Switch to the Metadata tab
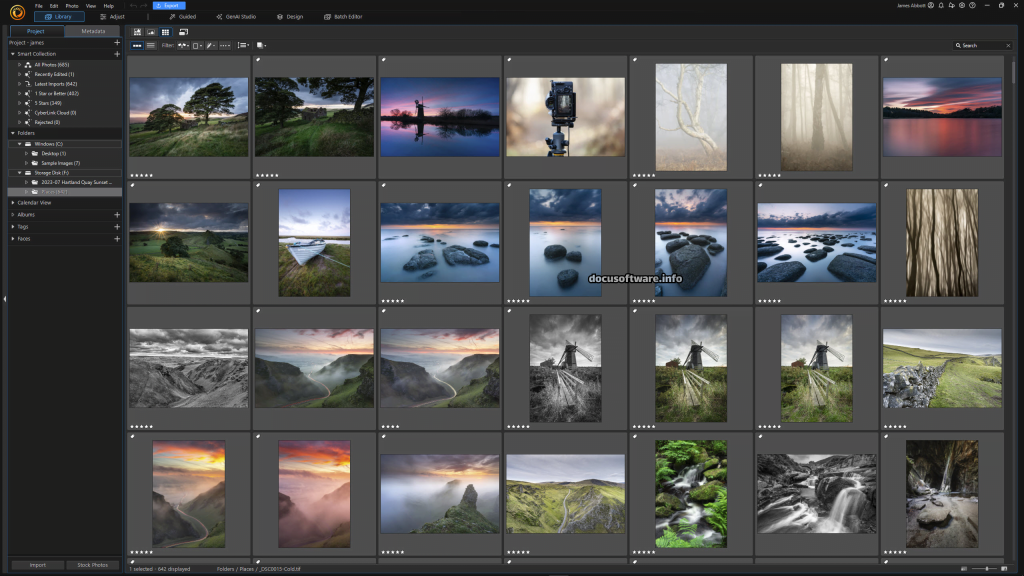This screenshot has height=576, width=1024. click(x=92, y=32)
